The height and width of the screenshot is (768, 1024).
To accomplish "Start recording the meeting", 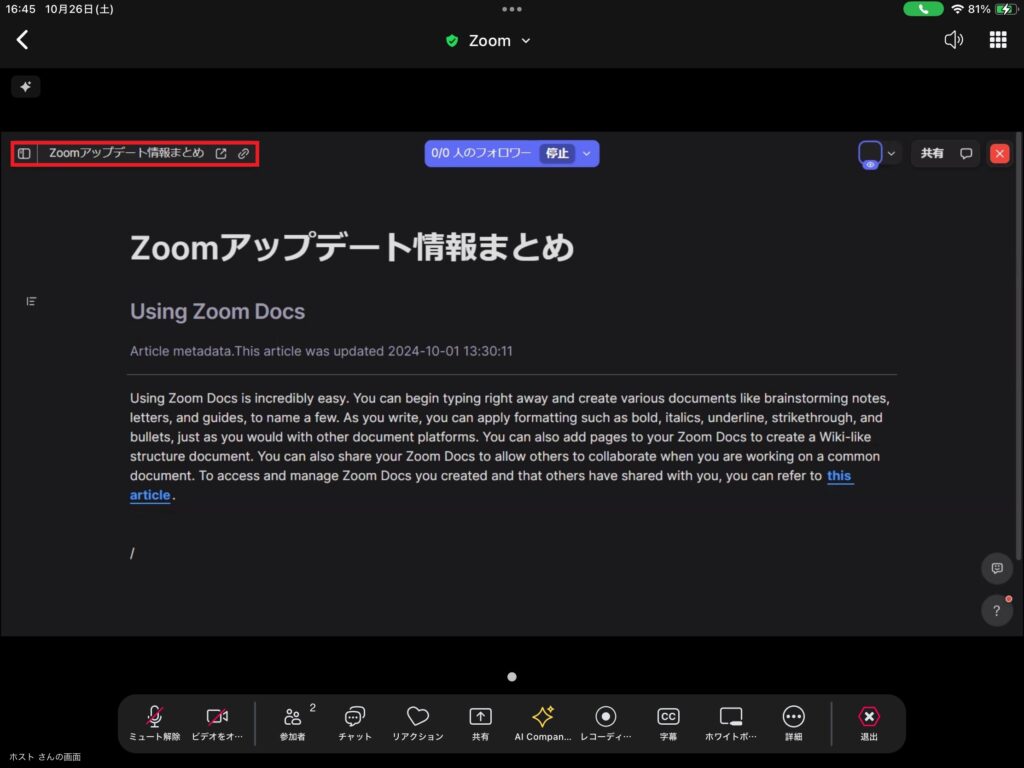I will [x=605, y=722].
